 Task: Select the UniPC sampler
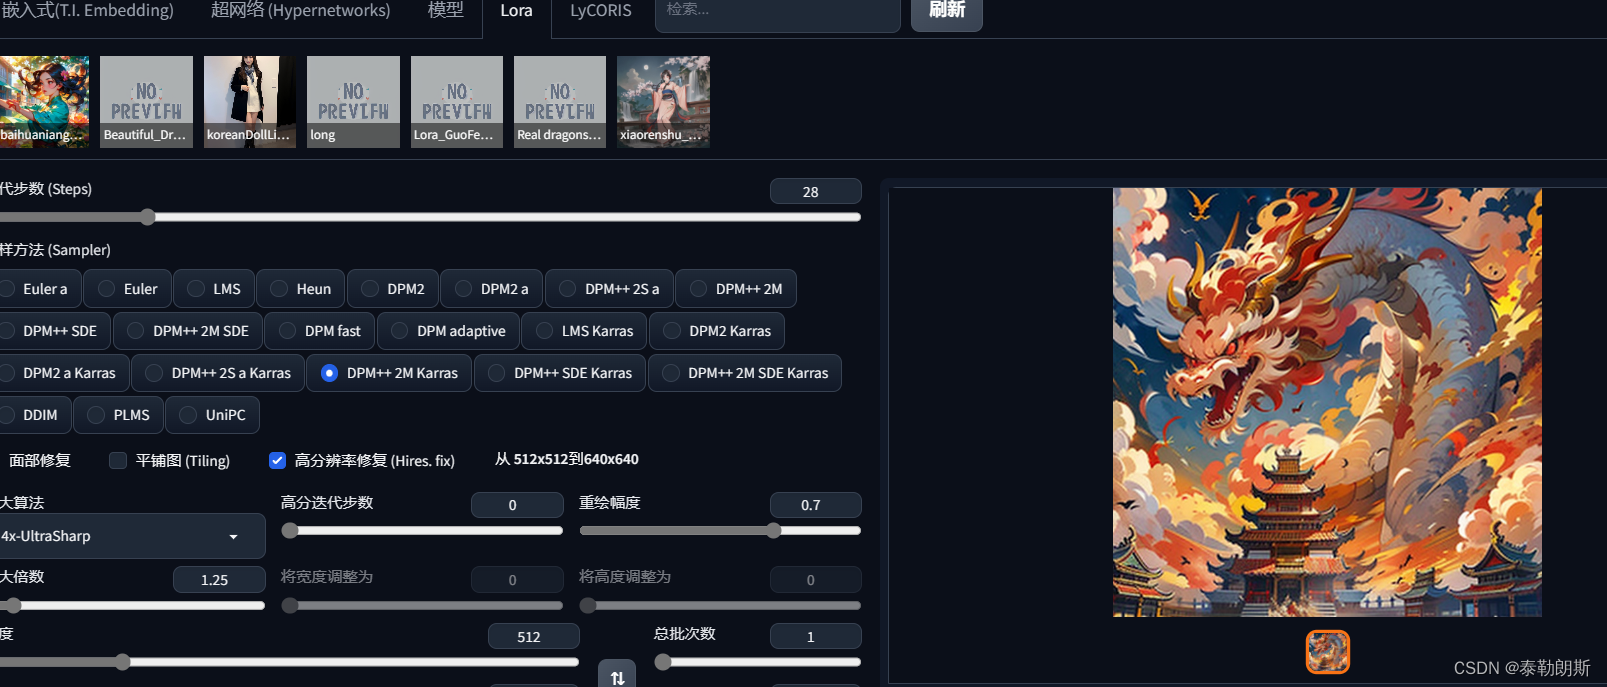click(x=213, y=415)
